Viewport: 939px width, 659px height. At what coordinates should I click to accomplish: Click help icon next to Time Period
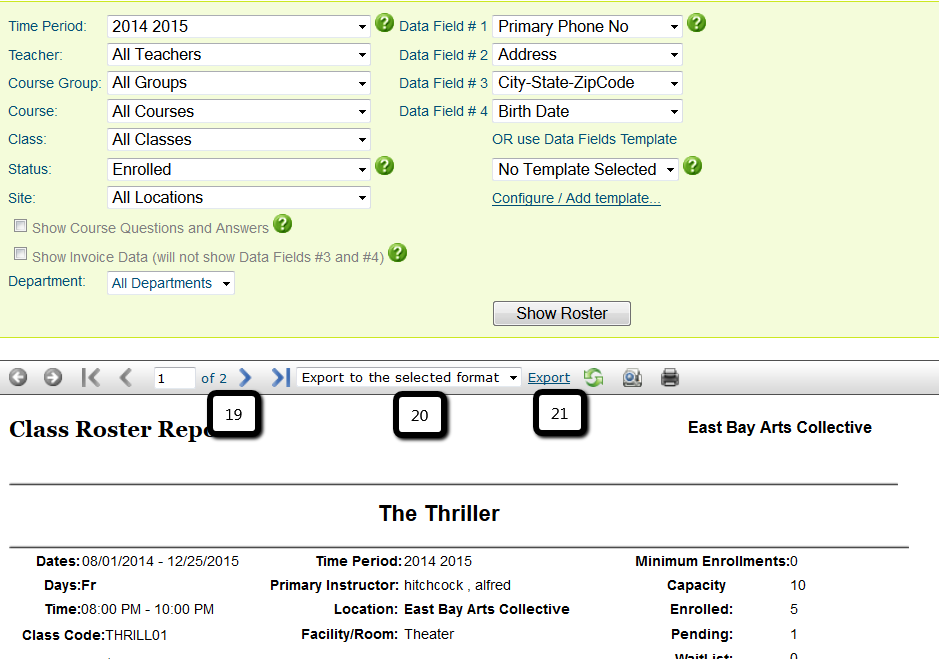click(x=384, y=23)
